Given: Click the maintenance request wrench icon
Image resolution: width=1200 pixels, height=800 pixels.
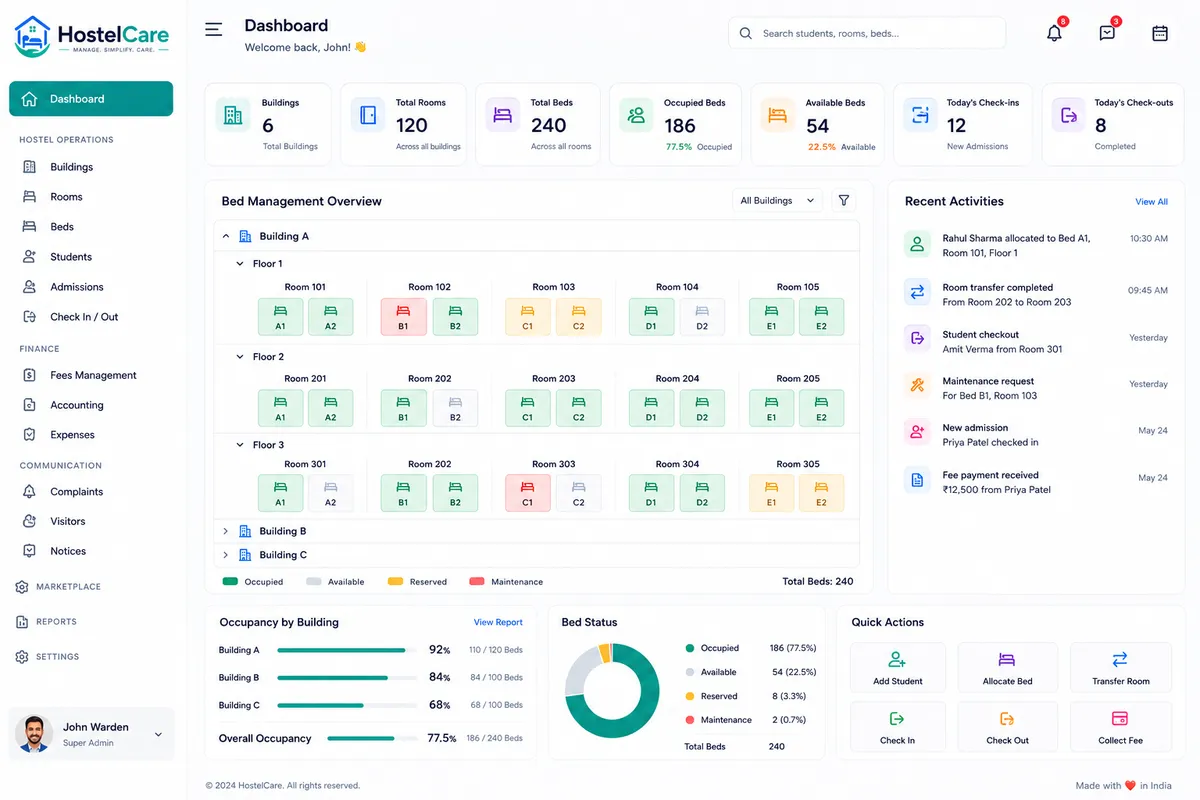Looking at the screenshot, I should point(917,385).
